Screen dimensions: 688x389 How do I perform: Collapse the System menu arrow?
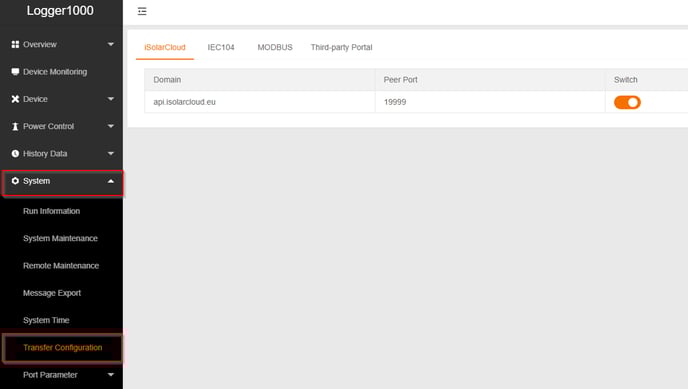111,181
